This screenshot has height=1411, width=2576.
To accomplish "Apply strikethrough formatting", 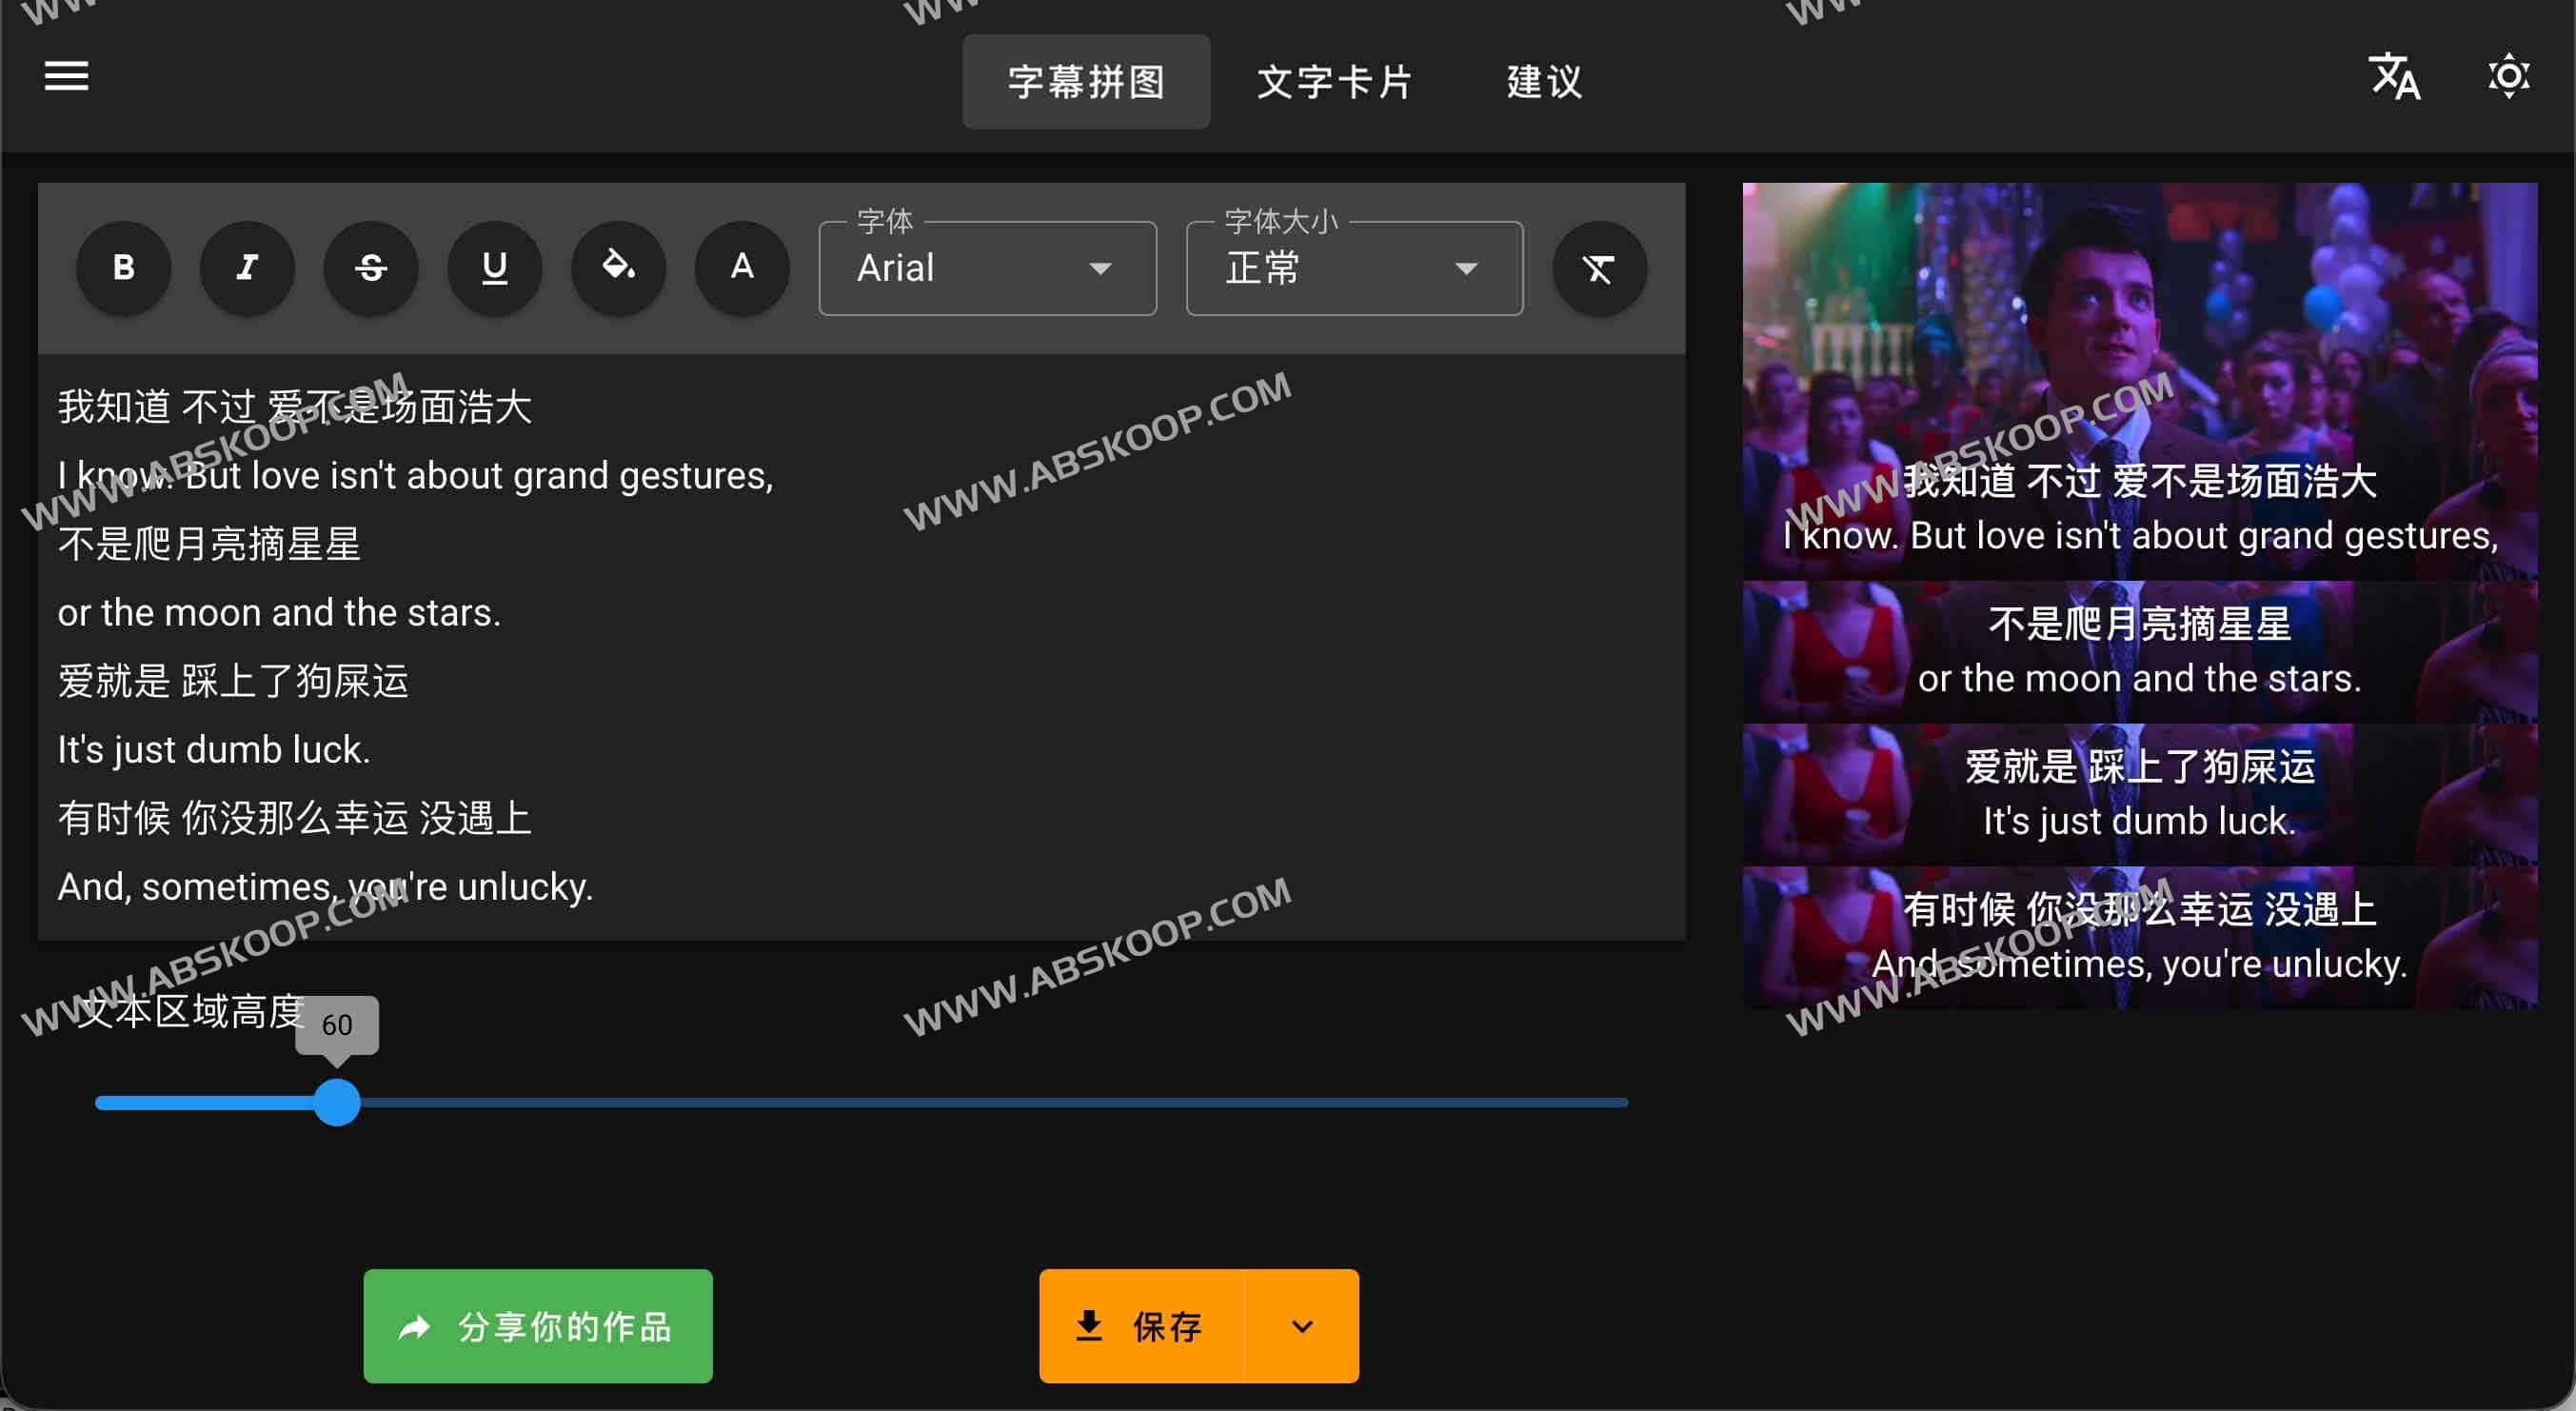I will [371, 268].
